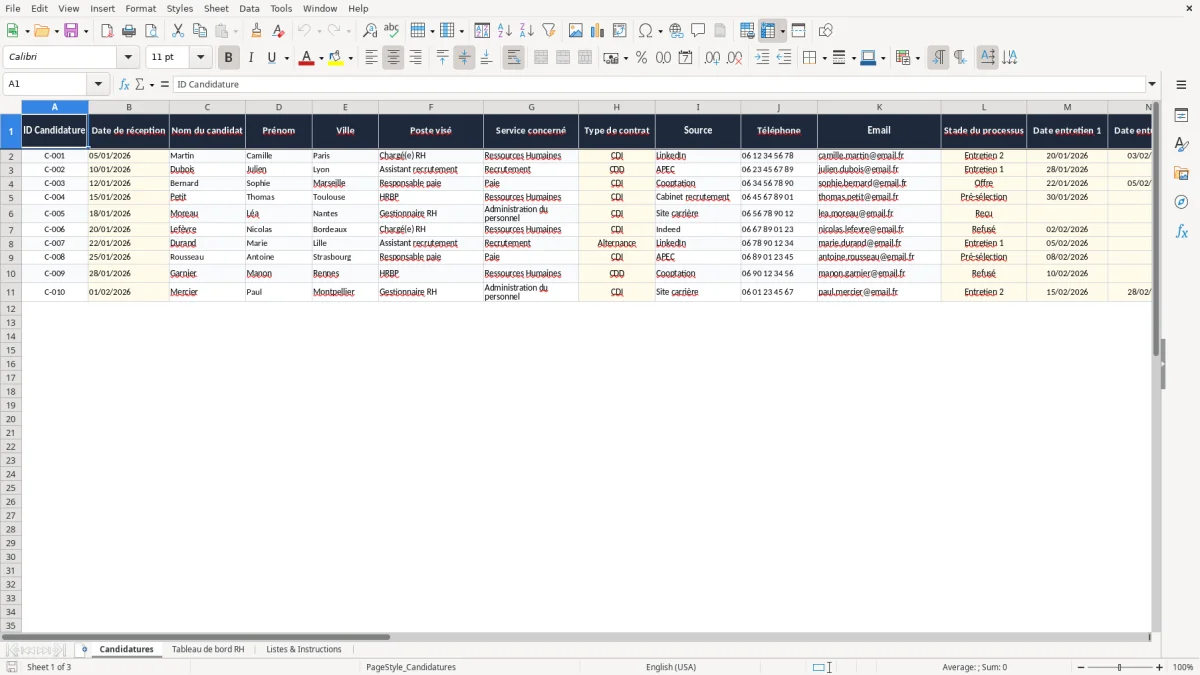Toggle Underline formatting
The image size is (1200, 675).
click(x=271, y=58)
